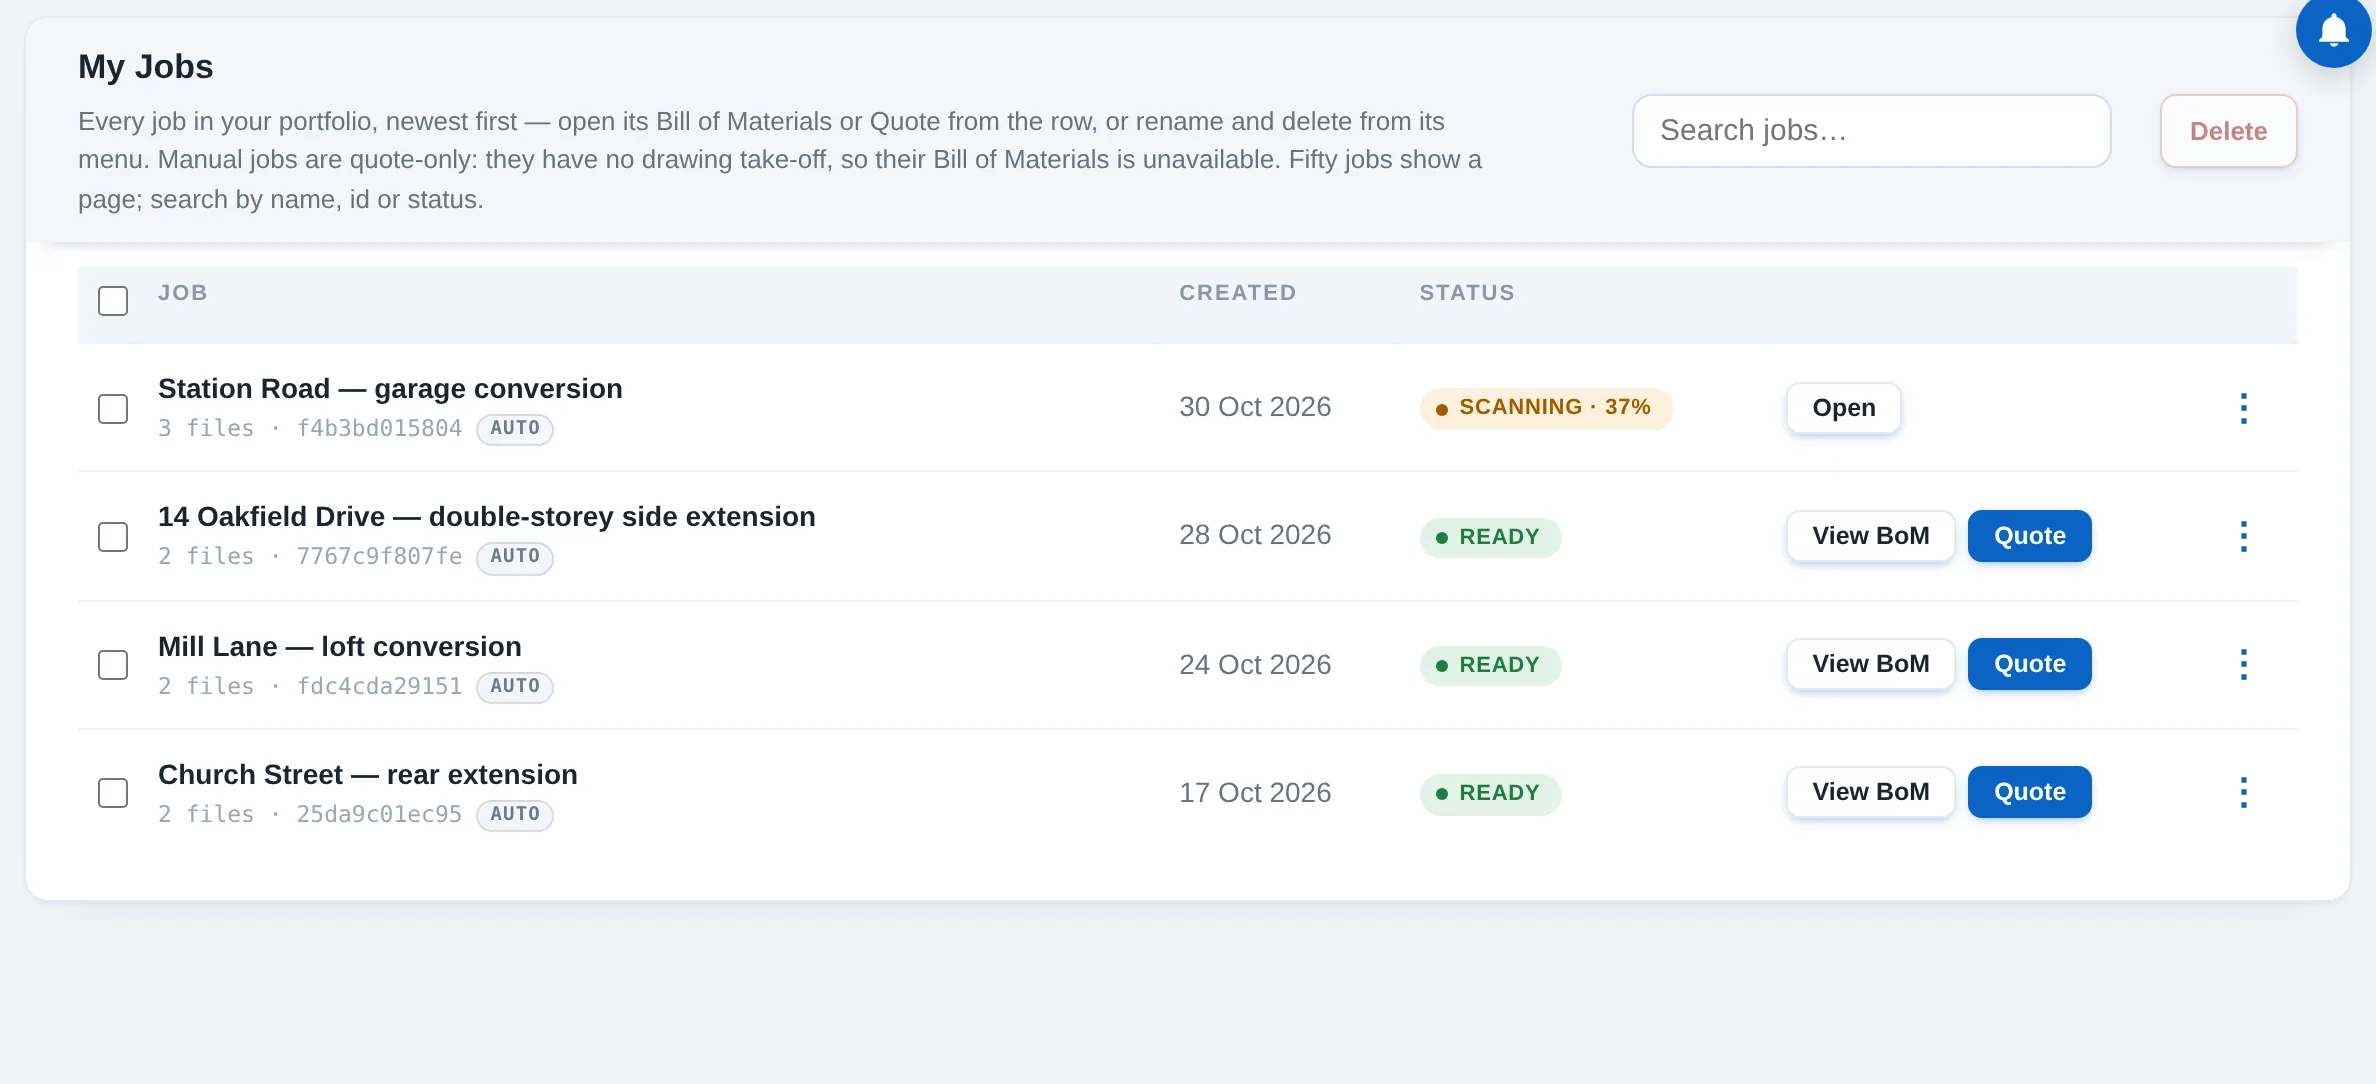Open the notifications bell
2376x1084 pixels.
point(2333,30)
